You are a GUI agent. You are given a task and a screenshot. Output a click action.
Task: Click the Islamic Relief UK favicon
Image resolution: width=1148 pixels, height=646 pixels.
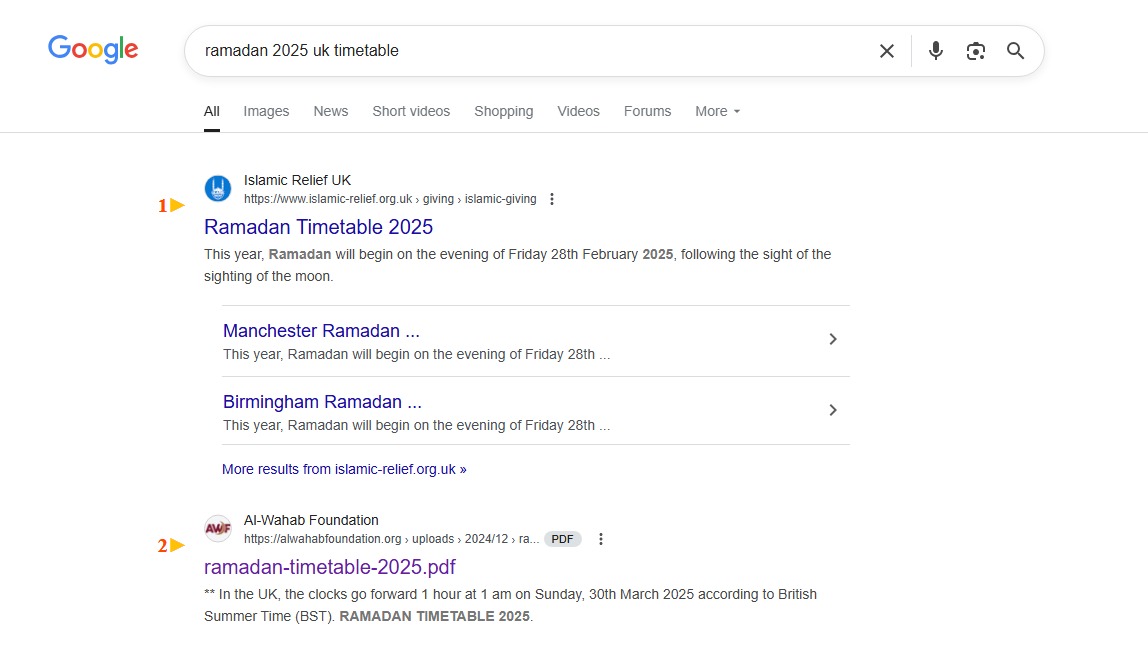coord(218,189)
